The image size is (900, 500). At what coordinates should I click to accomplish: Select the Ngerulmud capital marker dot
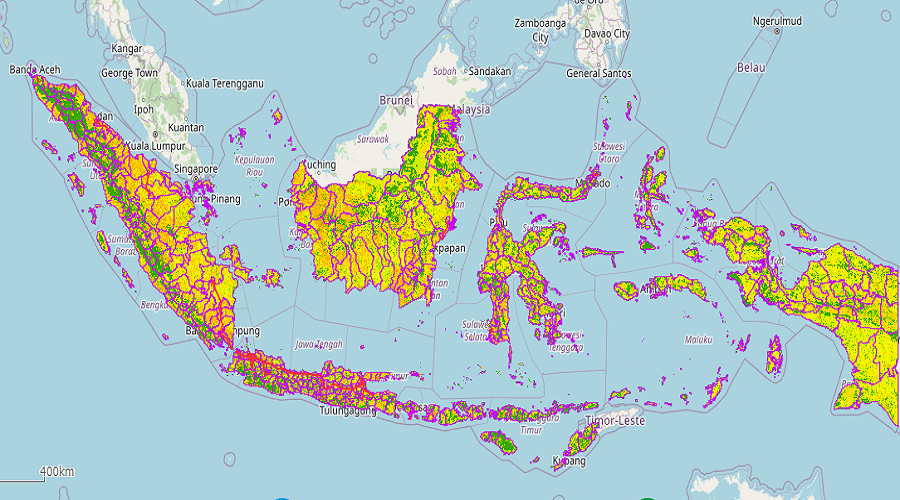[x=776, y=32]
